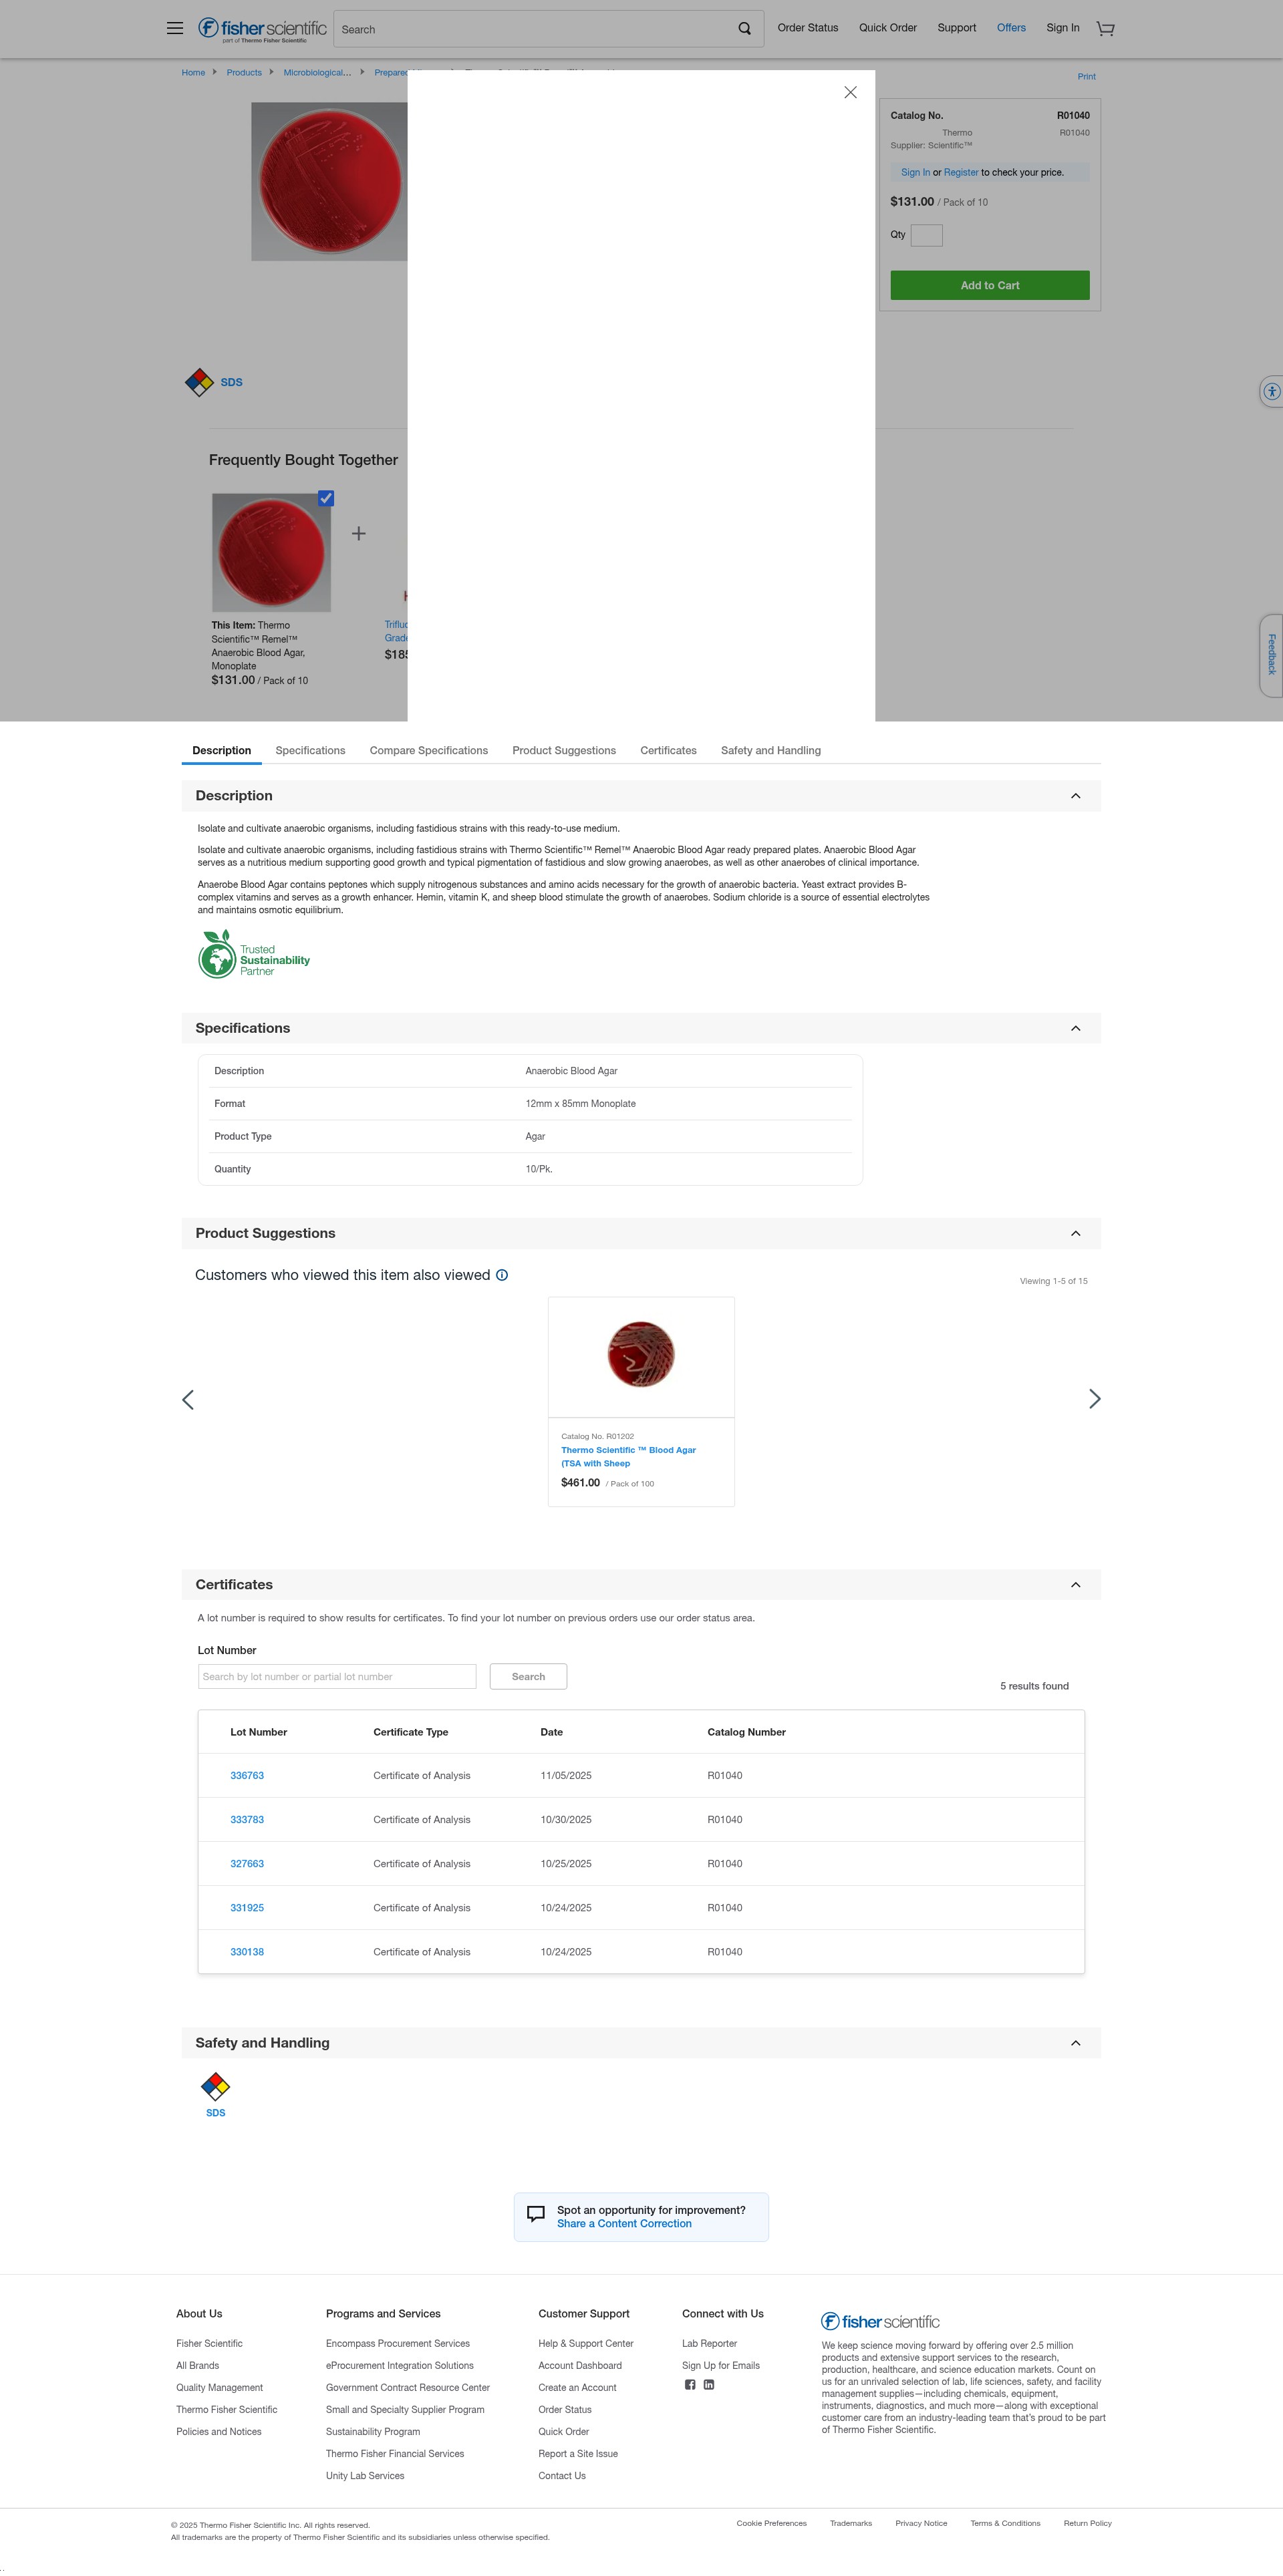The width and height of the screenshot is (1283, 2576).
Task: Collapse the Product Suggestions section
Action: pyautogui.click(x=1076, y=1233)
